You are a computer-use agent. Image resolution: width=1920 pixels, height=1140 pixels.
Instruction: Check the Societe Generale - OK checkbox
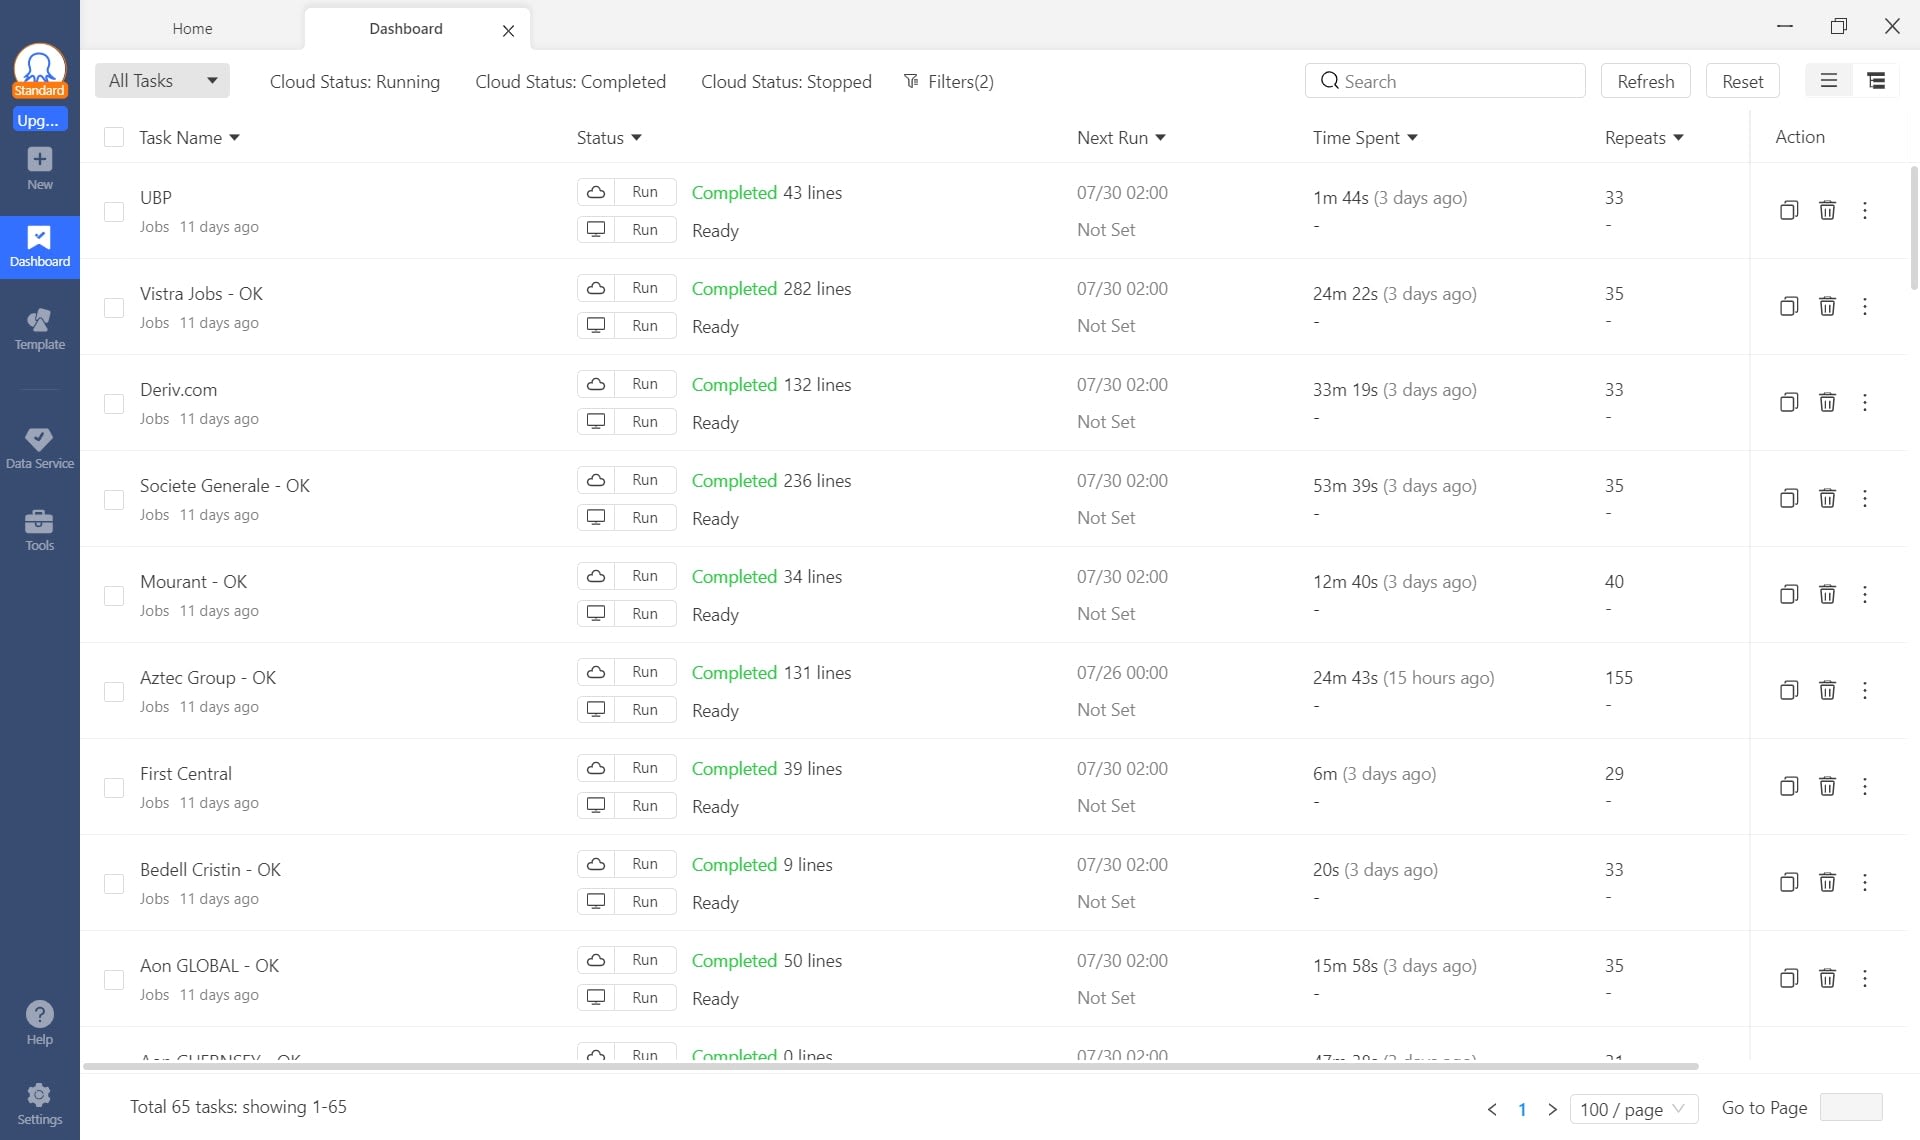point(114,499)
